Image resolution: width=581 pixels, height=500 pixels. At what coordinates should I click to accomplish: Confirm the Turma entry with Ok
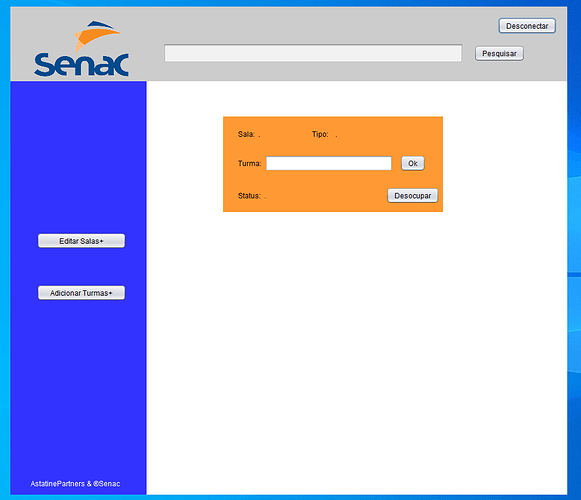click(x=413, y=163)
